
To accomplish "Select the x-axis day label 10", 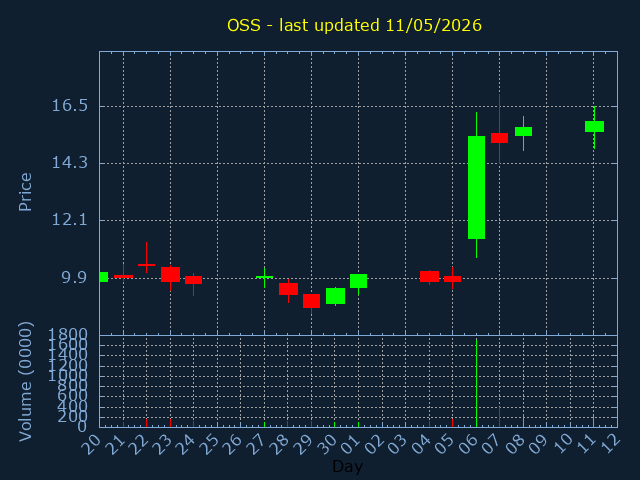I will 561,444.
